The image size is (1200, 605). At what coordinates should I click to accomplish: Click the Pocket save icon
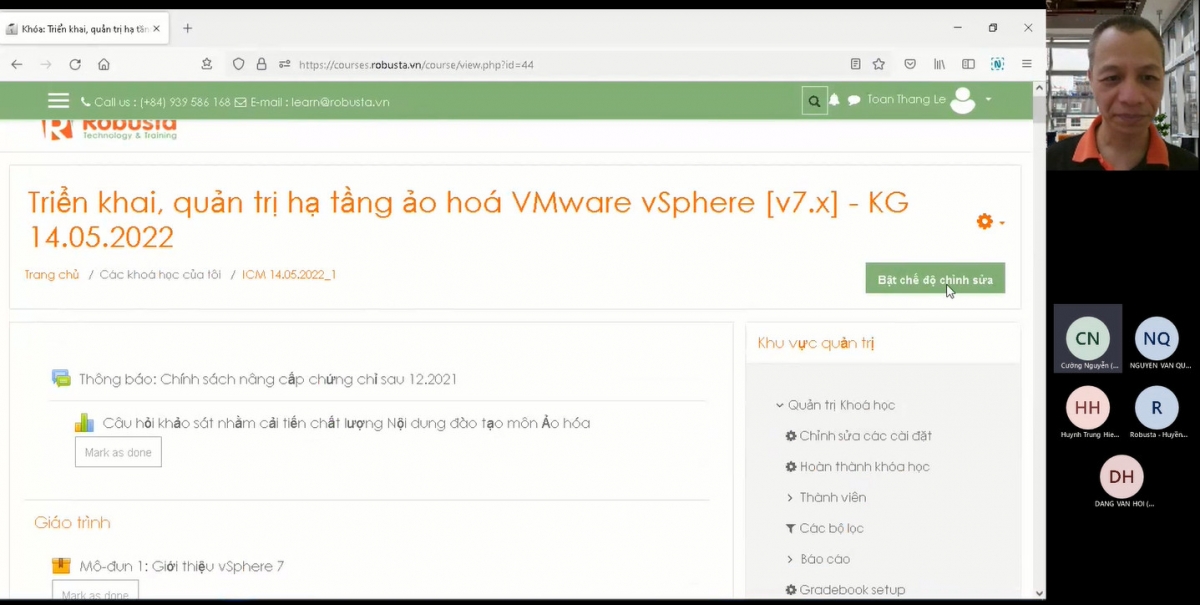[910, 64]
